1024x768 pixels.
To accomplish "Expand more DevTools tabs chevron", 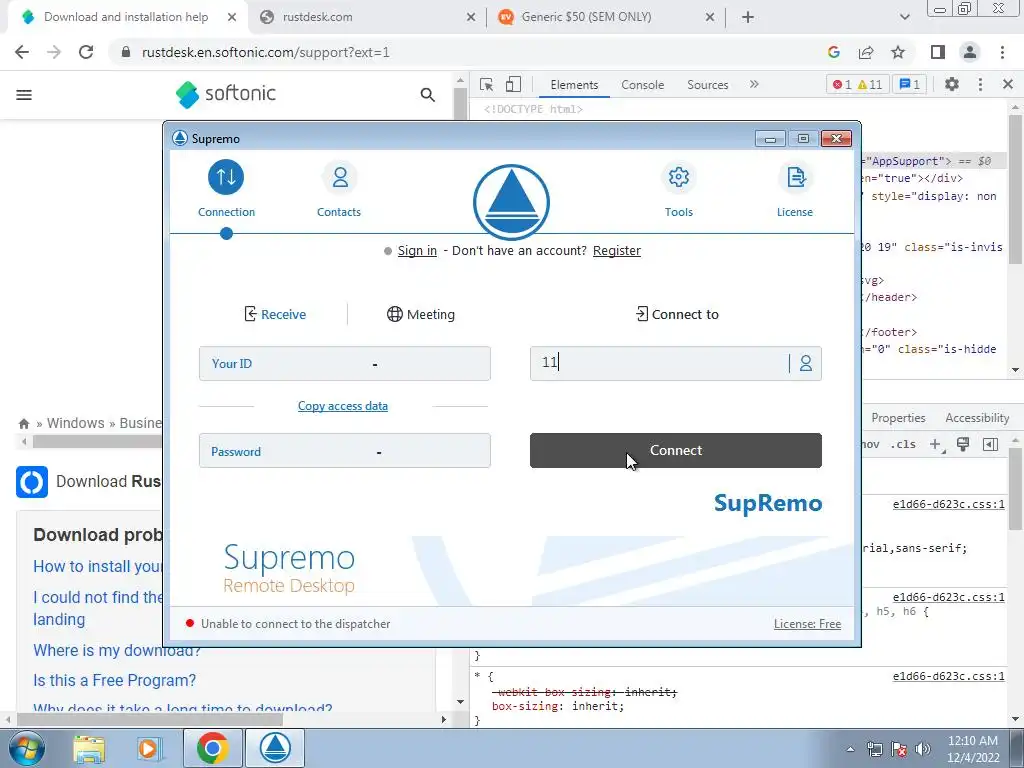I will (x=754, y=84).
